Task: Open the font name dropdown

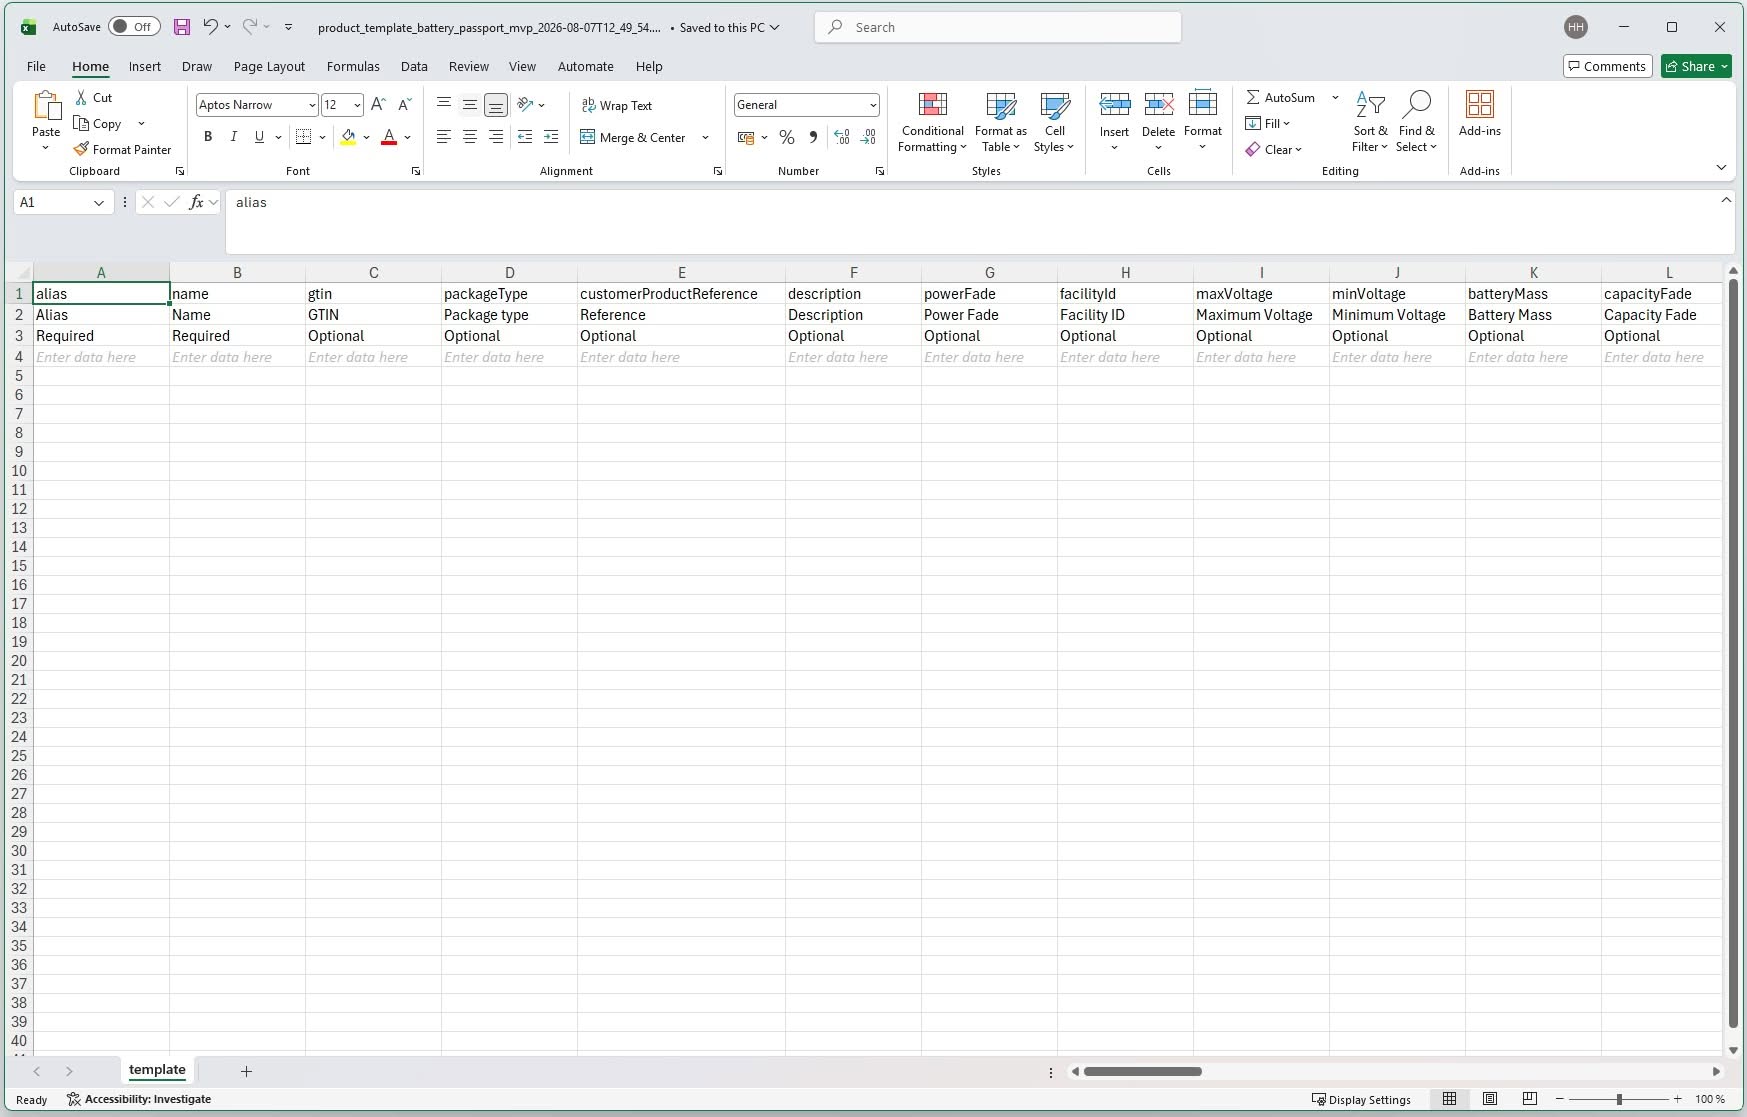Action: (312, 105)
